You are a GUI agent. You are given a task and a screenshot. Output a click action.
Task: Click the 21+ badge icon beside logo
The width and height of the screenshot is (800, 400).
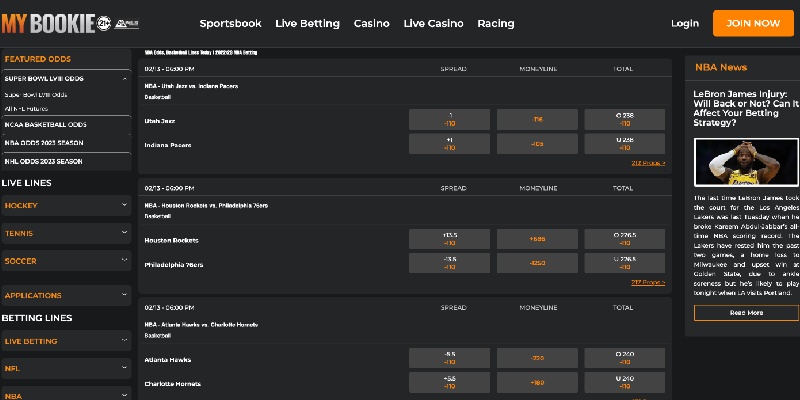[x=104, y=23]
